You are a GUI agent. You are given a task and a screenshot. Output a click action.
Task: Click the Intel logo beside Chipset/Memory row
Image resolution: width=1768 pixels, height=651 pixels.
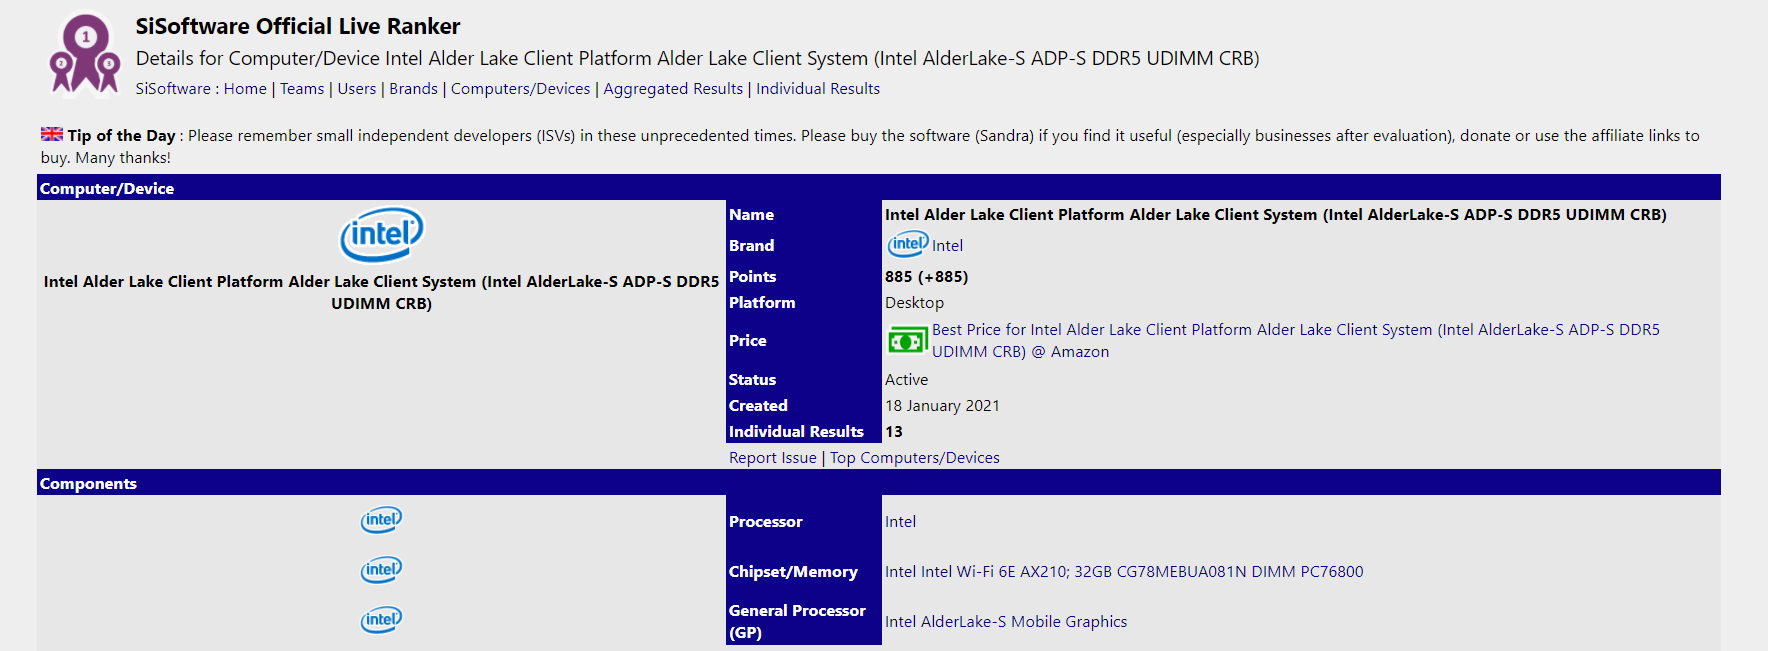(x=381, y=570)
